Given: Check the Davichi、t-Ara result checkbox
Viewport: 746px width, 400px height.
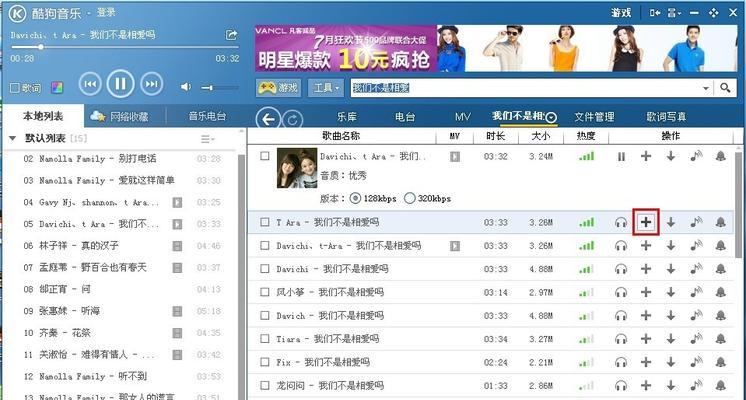Looking at the screenshot, I should pos(265,245).
